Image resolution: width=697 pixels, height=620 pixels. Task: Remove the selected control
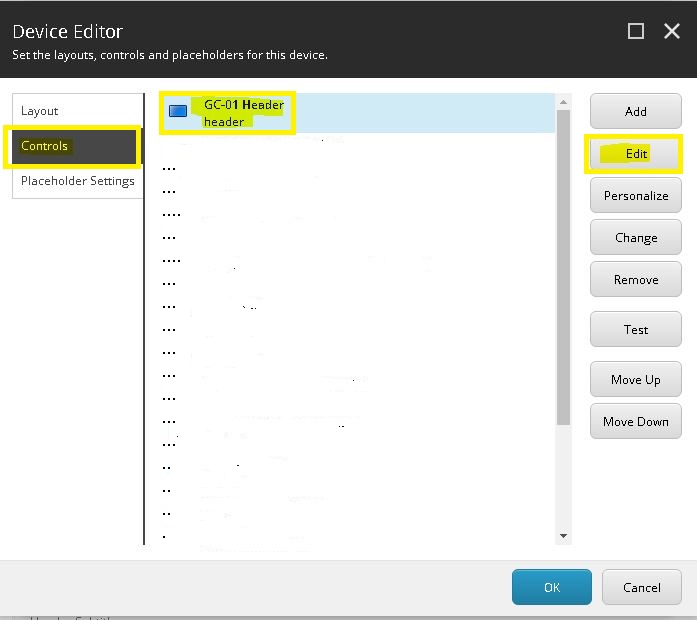pos(636,280)
